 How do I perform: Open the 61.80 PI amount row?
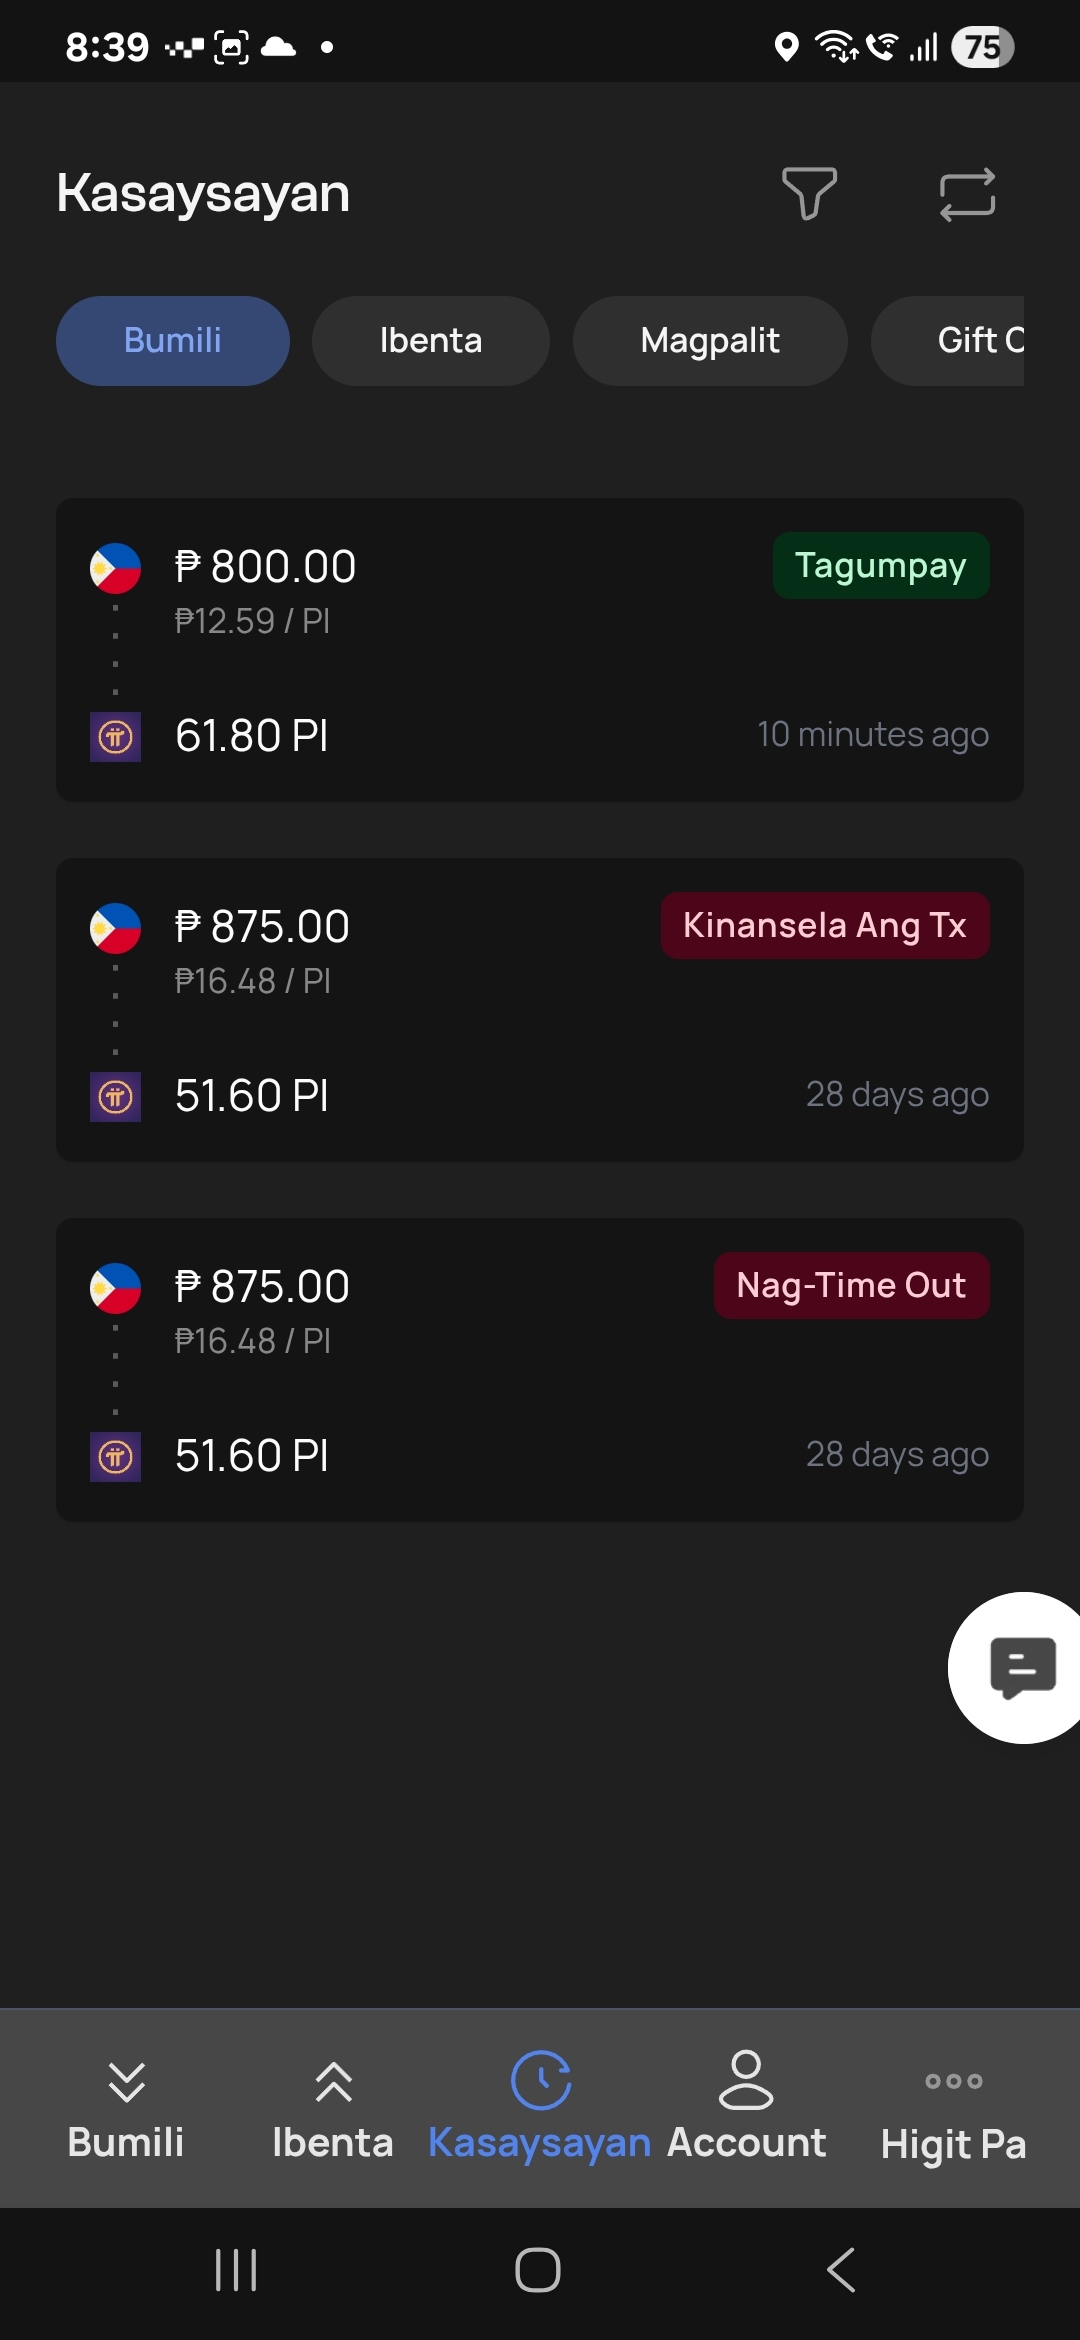(x=252, y=736)
